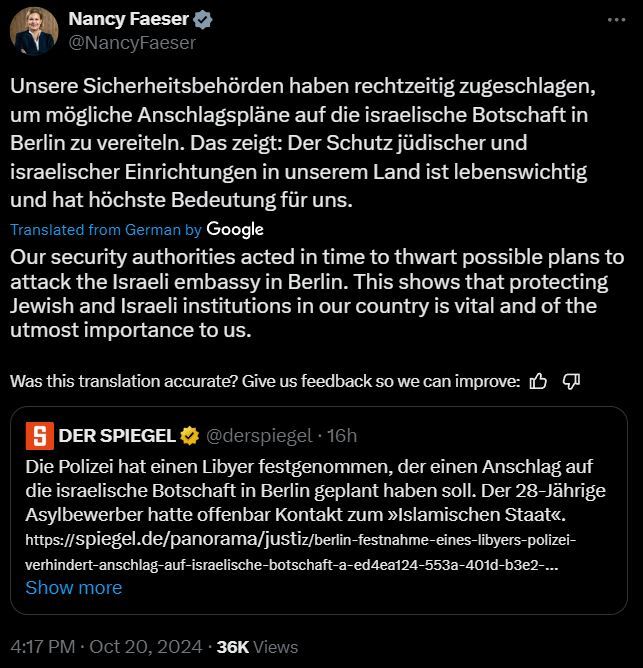Click the DER SPIEGEL orange logo avatar
Screen dimensions: 643x668
tap(40, 436)
